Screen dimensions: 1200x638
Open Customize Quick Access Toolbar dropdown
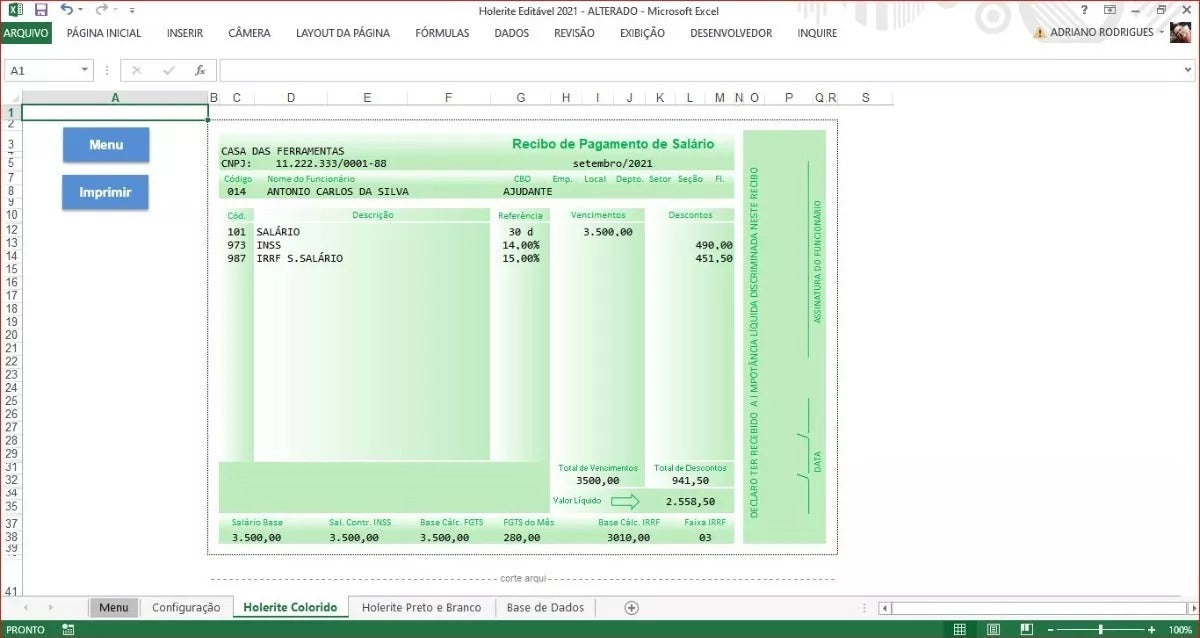click(133, 9)
